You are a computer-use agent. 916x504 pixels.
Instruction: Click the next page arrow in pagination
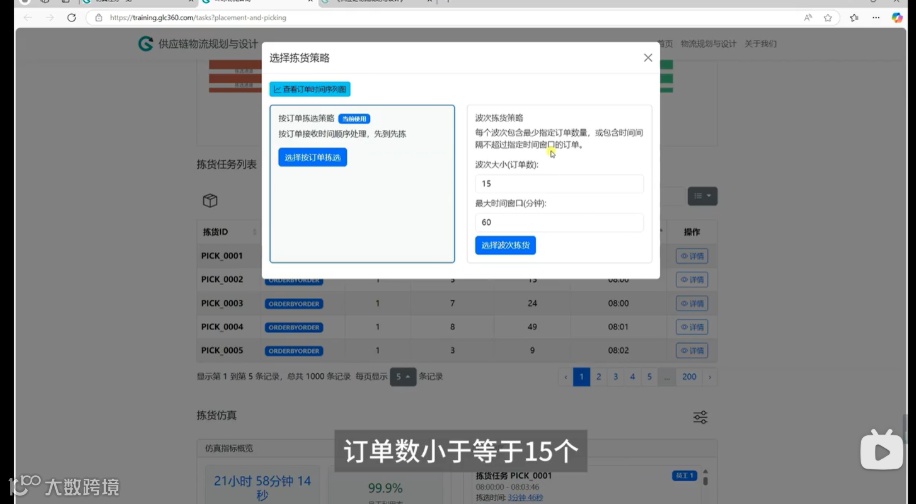[x=710, y=377]
